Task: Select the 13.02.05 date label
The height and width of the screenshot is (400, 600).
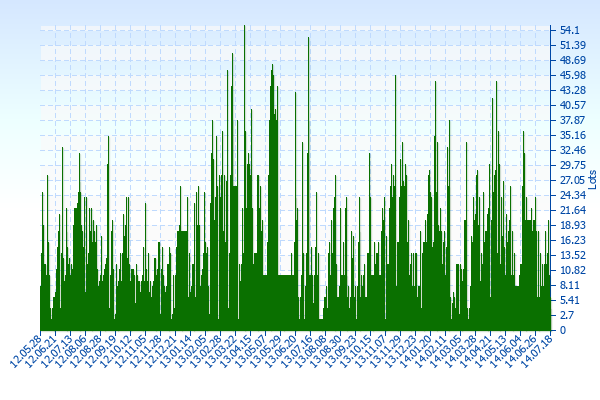Action: pos(191,351)
